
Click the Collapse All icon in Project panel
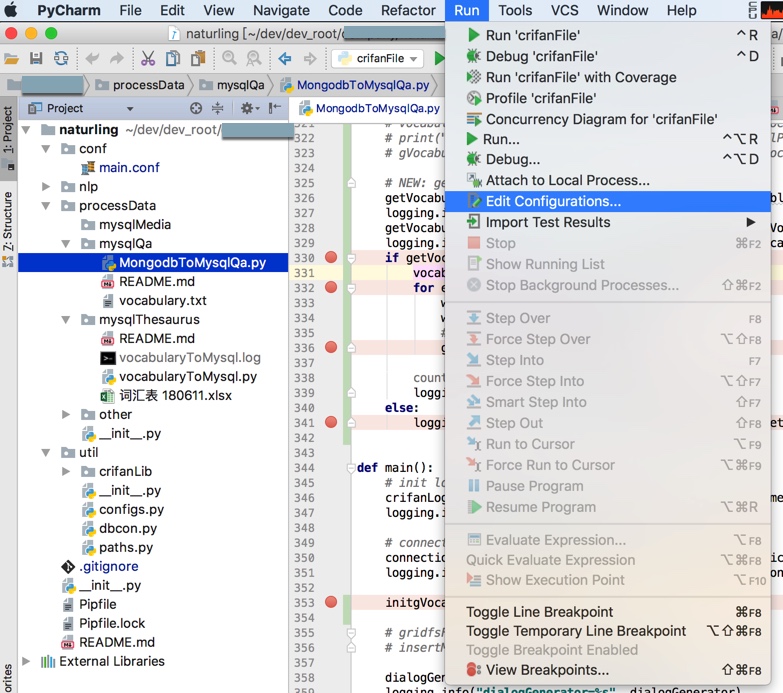(218, 108)
